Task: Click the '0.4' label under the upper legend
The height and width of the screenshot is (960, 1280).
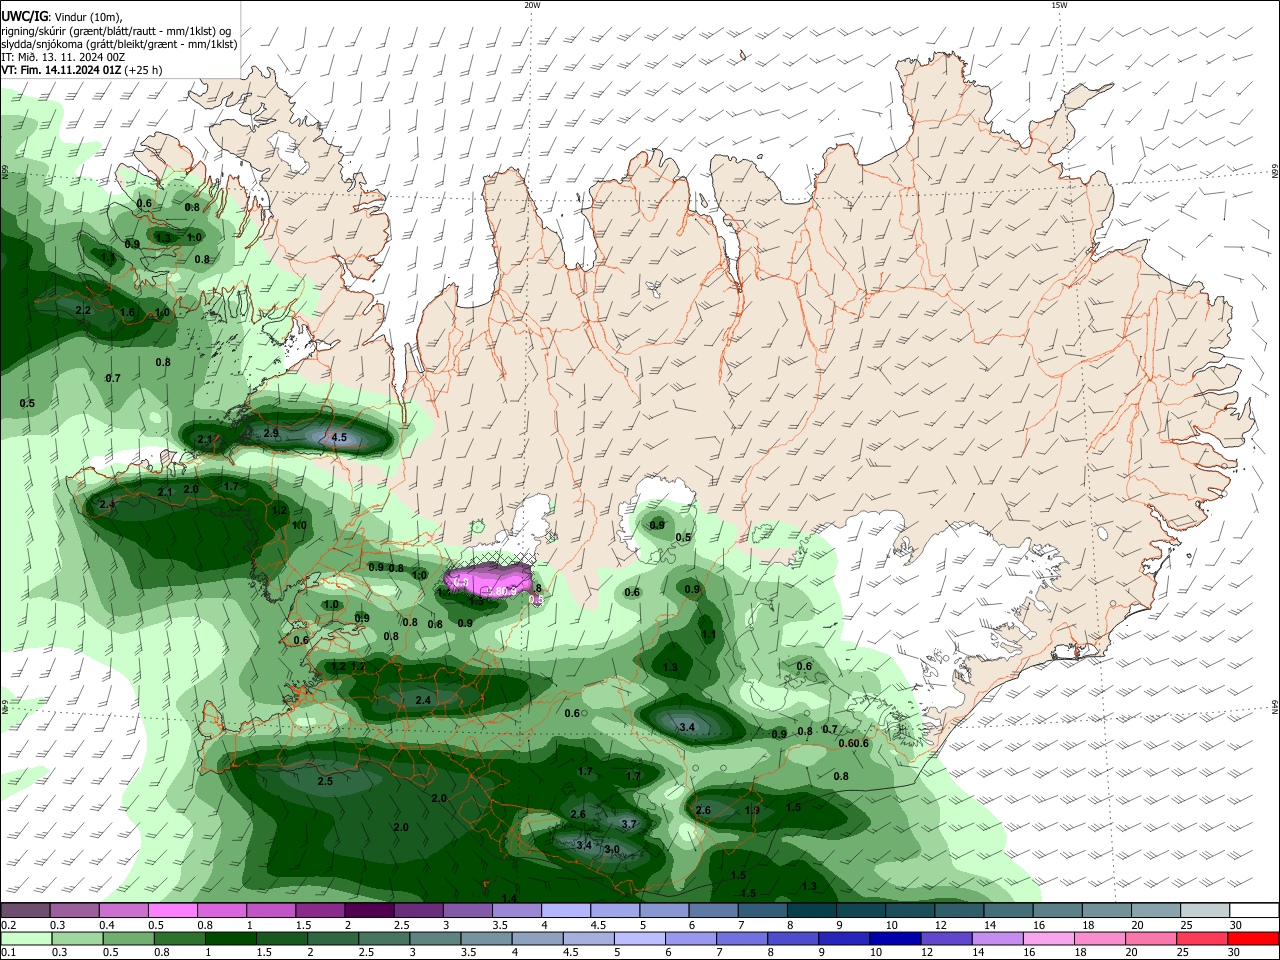Action: point(106,925)
